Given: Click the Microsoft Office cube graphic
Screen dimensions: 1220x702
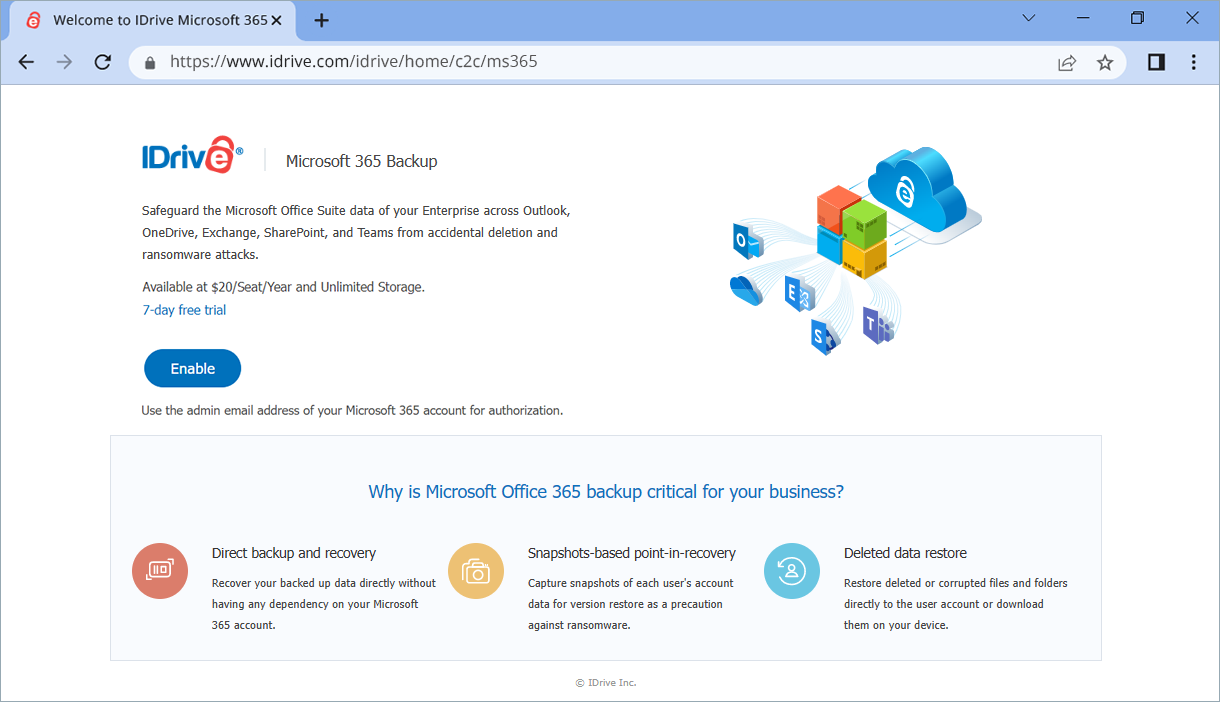Looking at the screenshot, I should 852,233.
